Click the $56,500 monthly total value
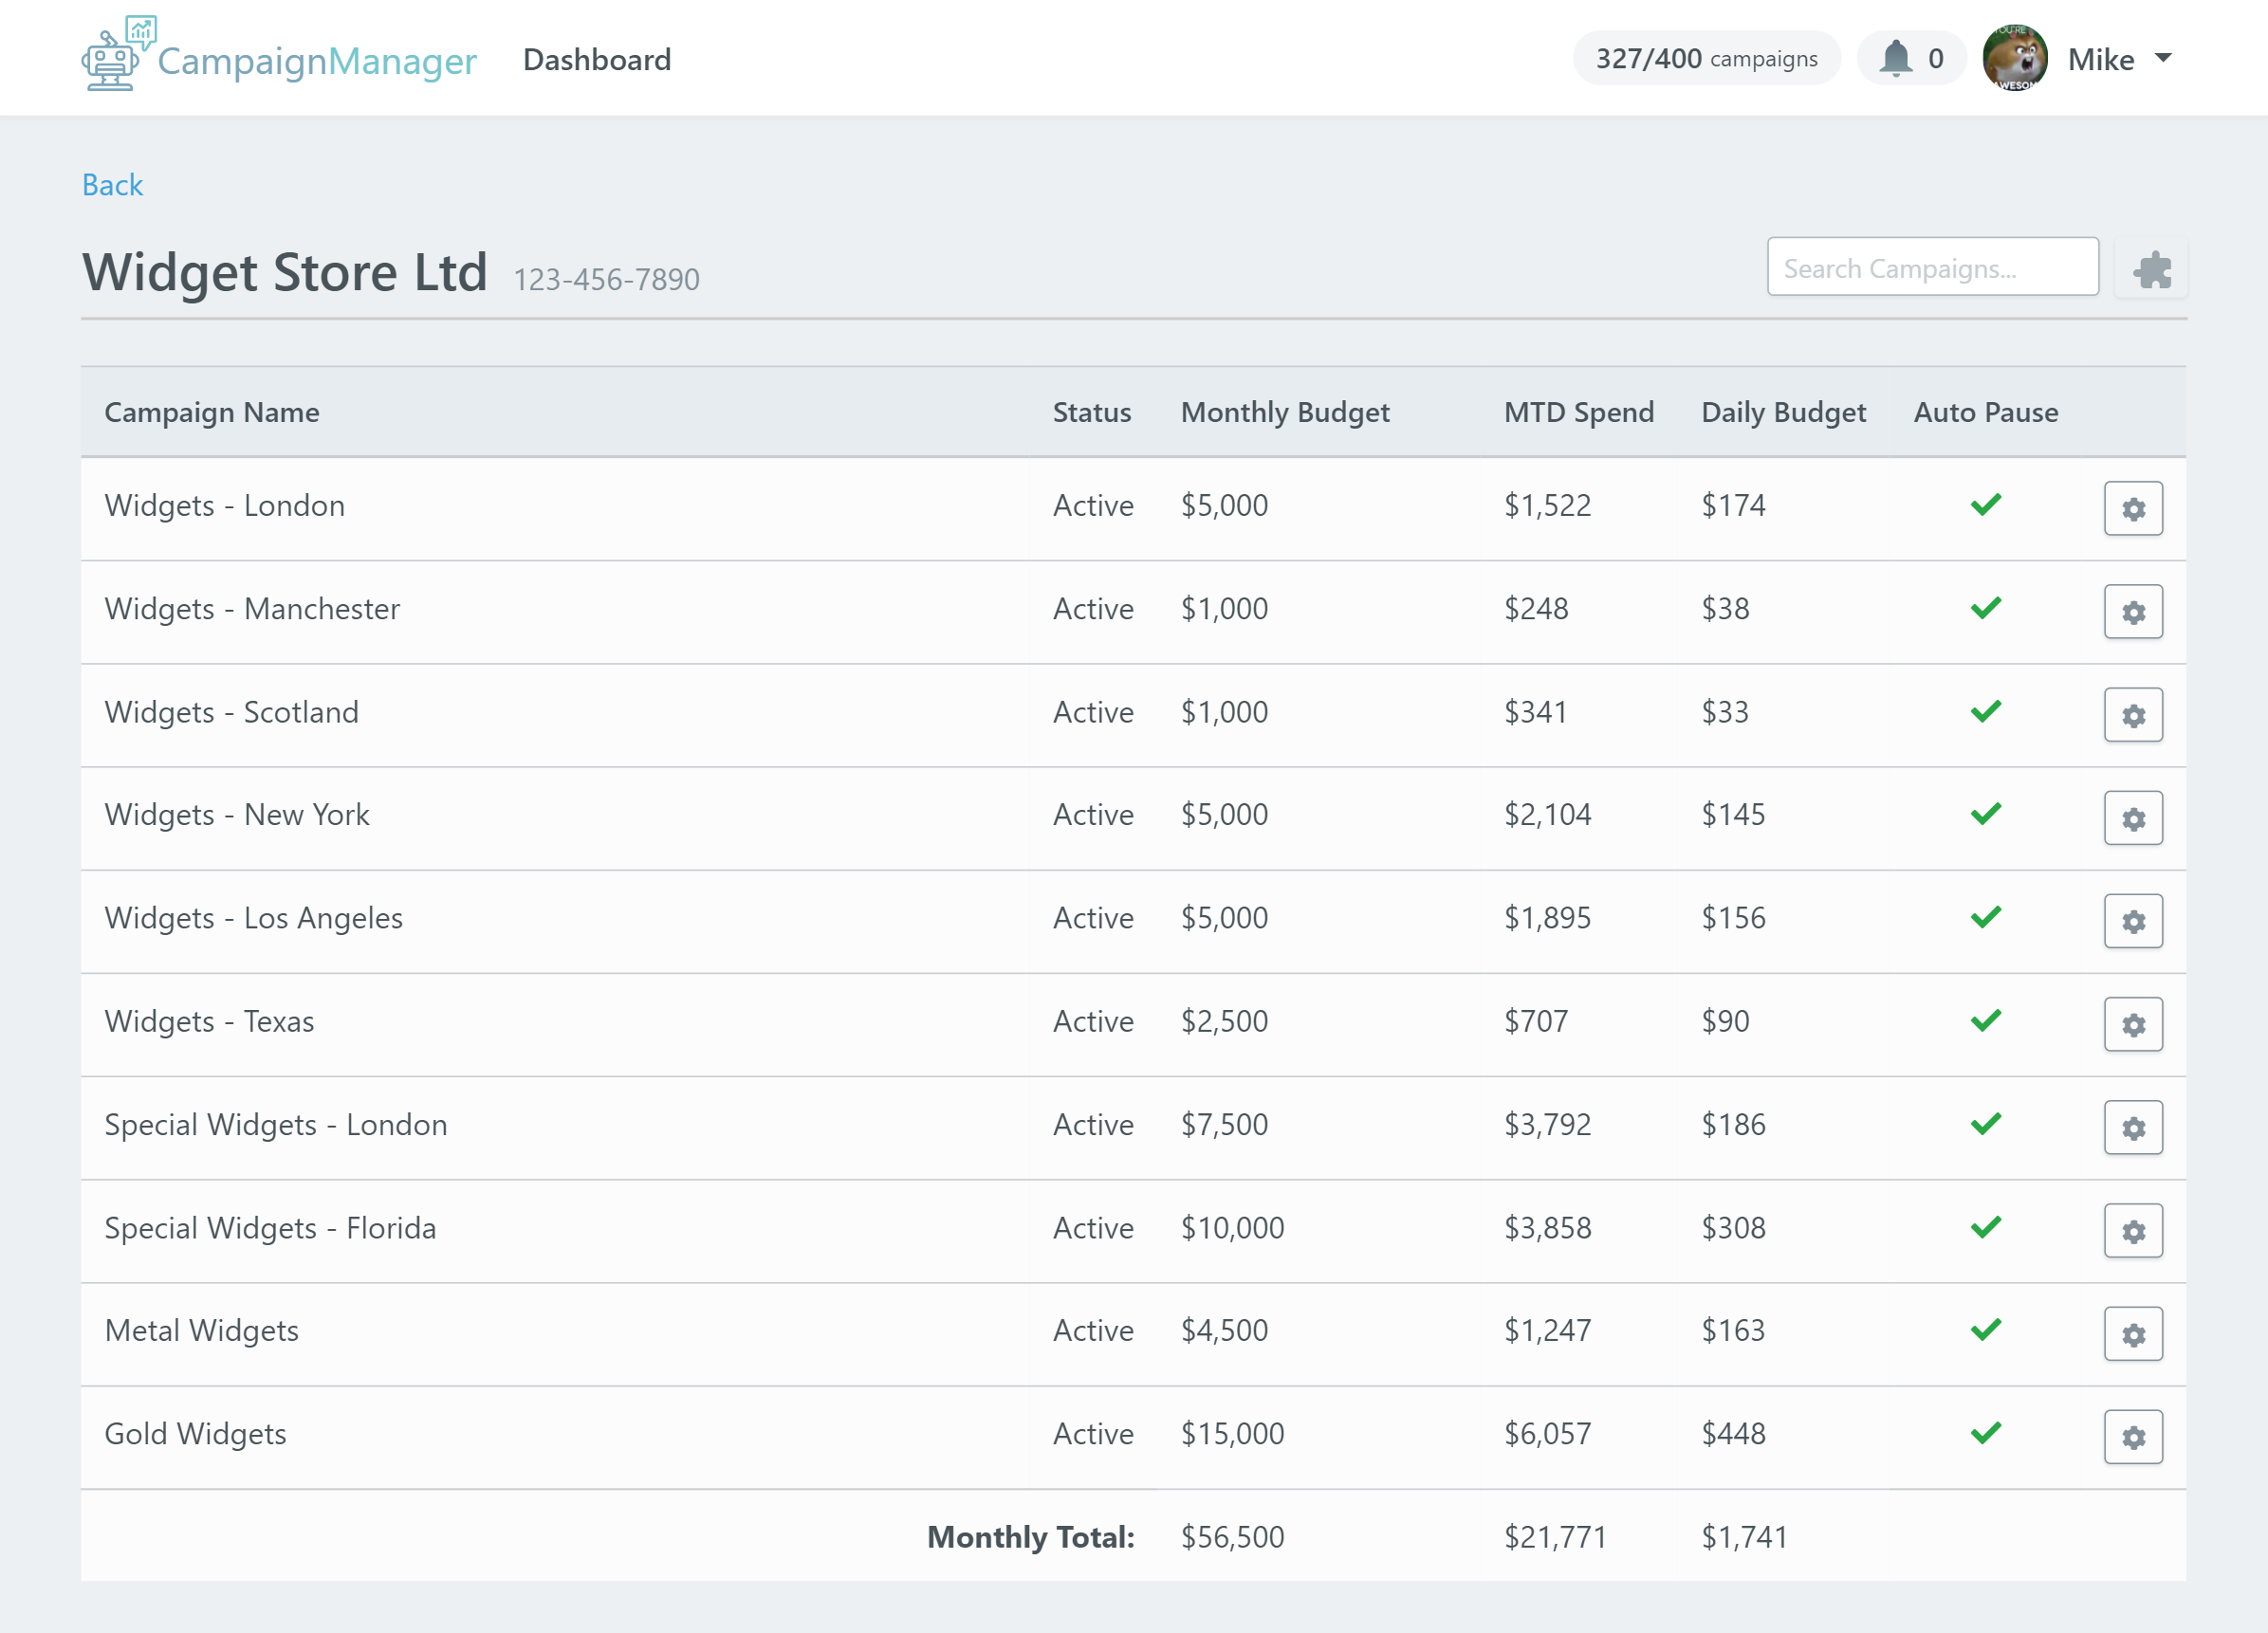Image resolution: width=2268 pixels, height=1633 pixels. tap(1232, 1537)
